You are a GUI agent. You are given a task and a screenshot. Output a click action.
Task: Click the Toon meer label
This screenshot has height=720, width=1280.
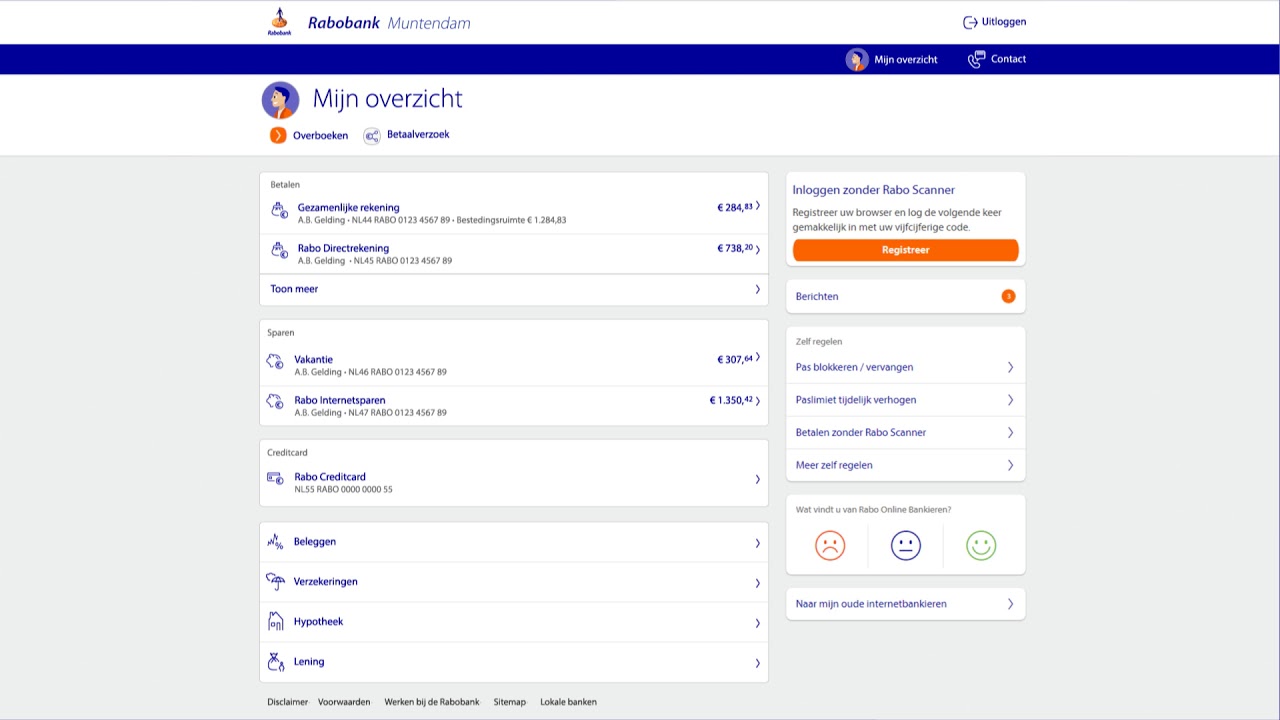[294, 289]
